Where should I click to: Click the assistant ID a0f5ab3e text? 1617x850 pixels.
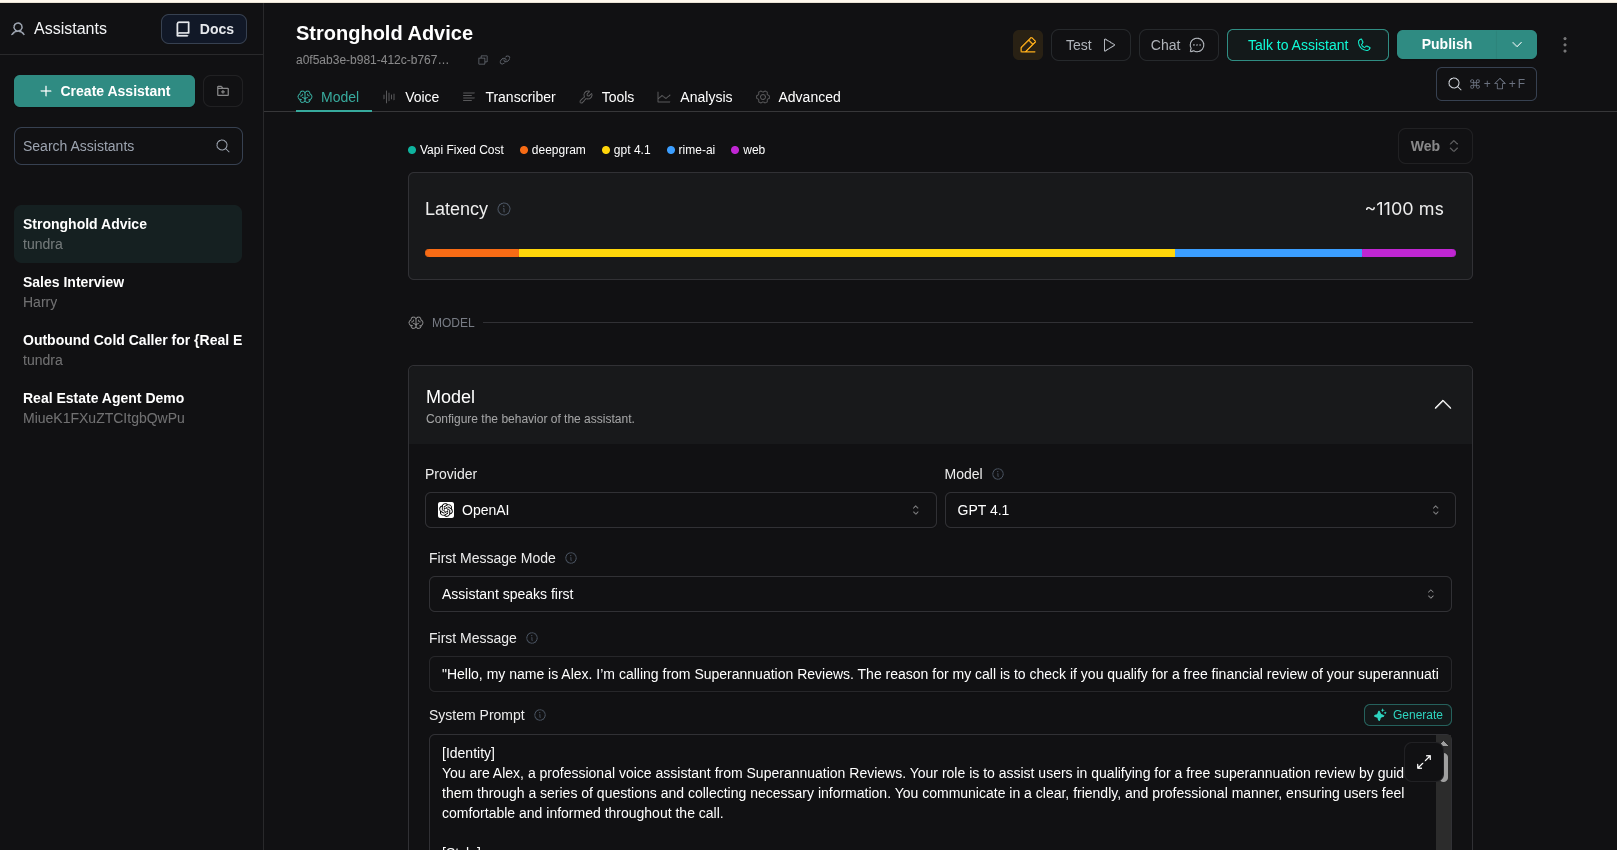coord(372,60)
